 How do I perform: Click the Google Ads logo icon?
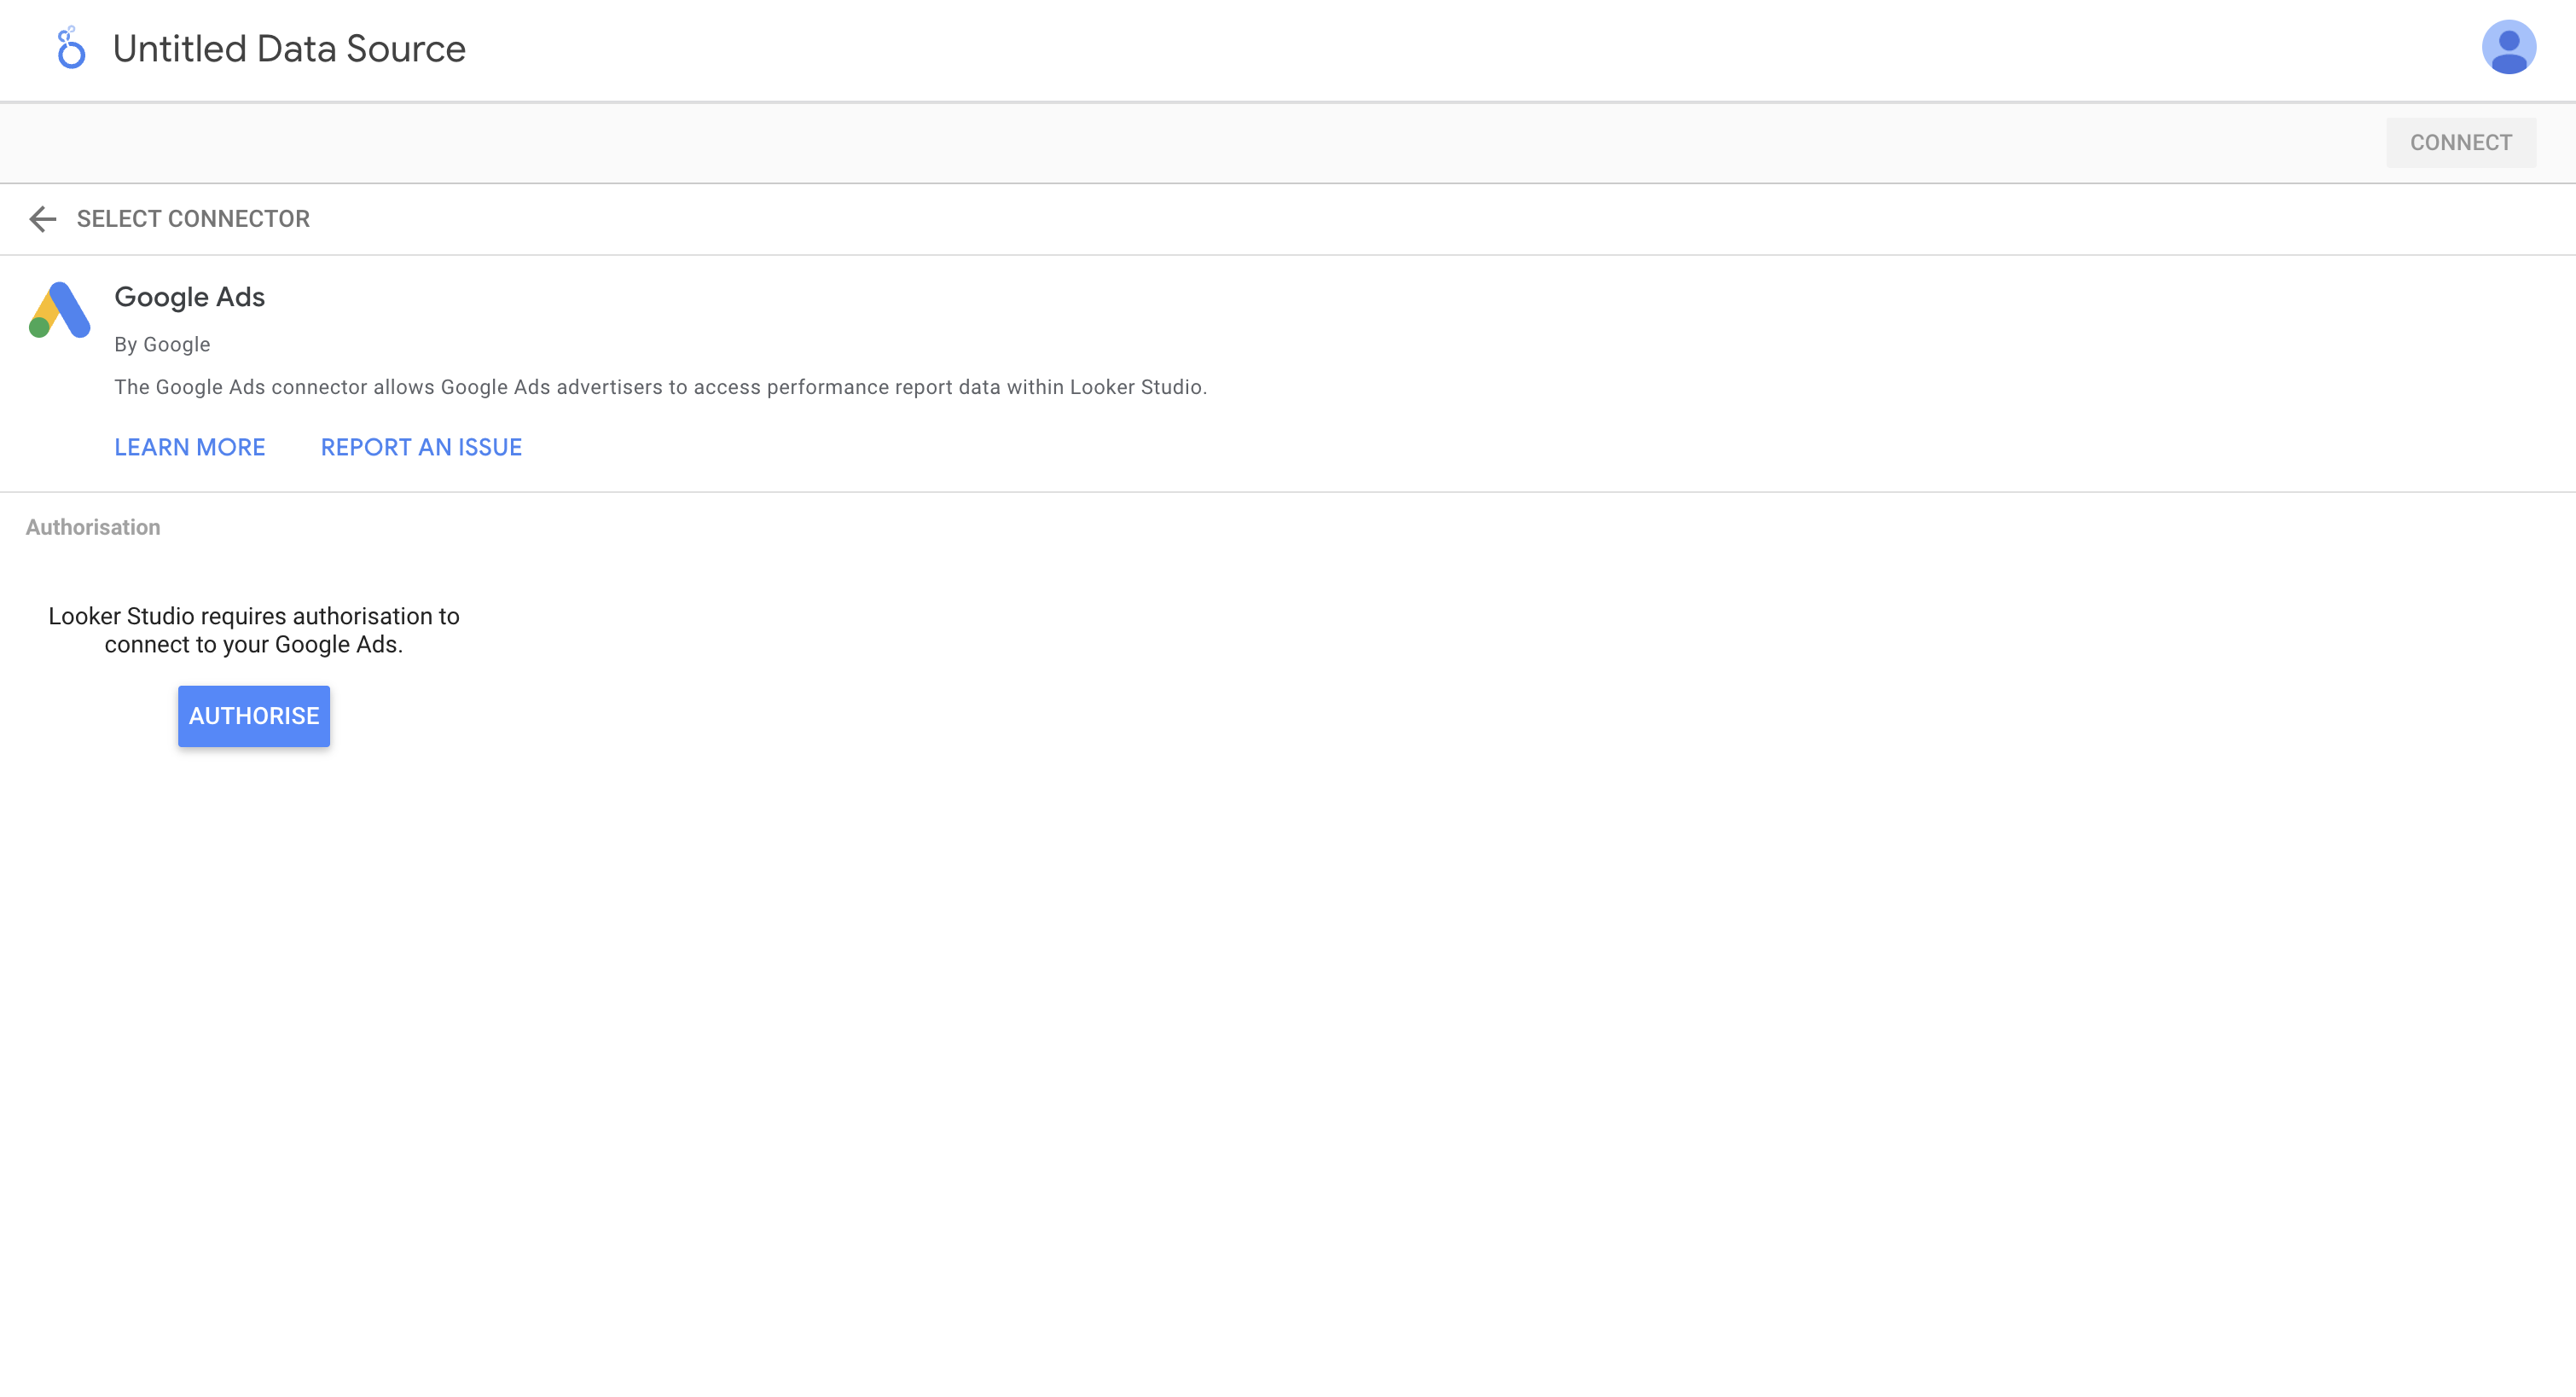[60, 310]
